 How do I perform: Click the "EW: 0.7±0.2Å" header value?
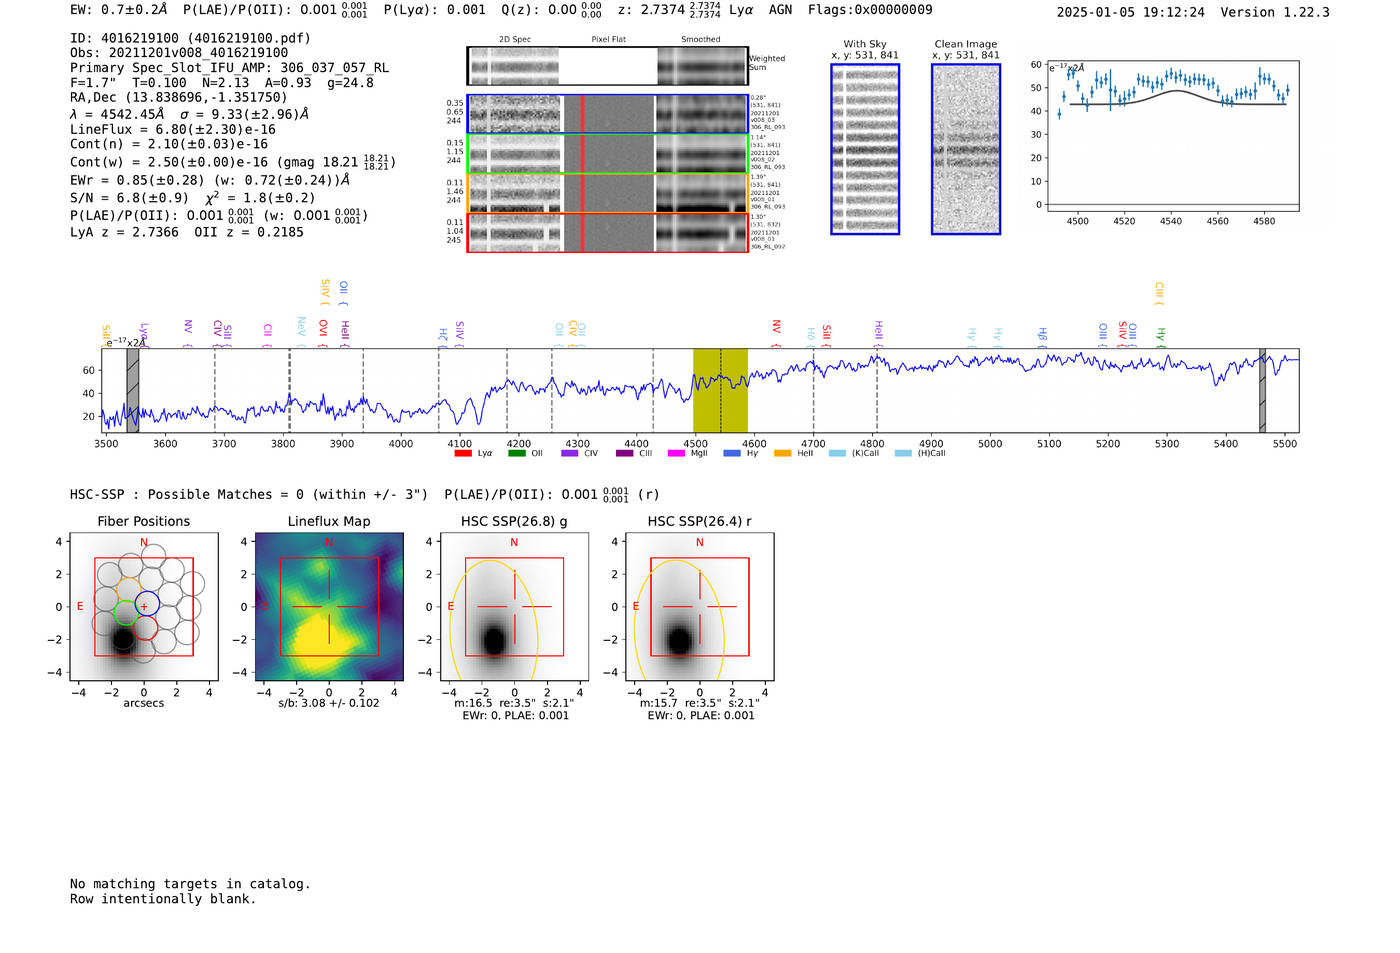point(119,10)
